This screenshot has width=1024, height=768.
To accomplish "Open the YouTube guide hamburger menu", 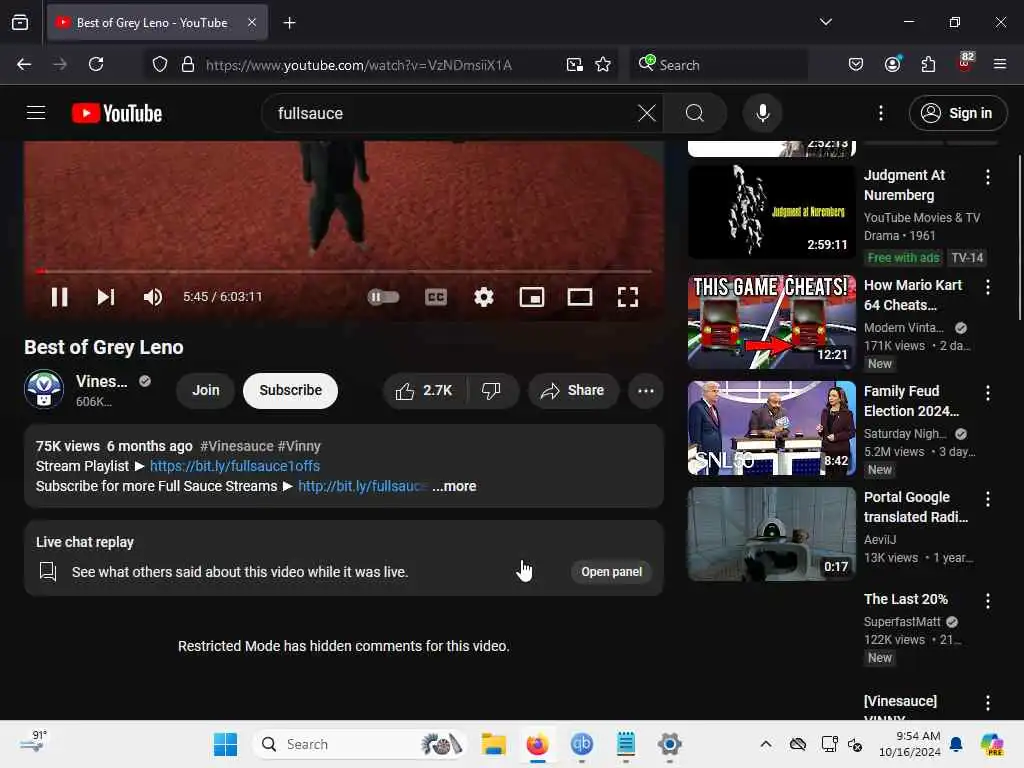I will click(x=36, y=113).
